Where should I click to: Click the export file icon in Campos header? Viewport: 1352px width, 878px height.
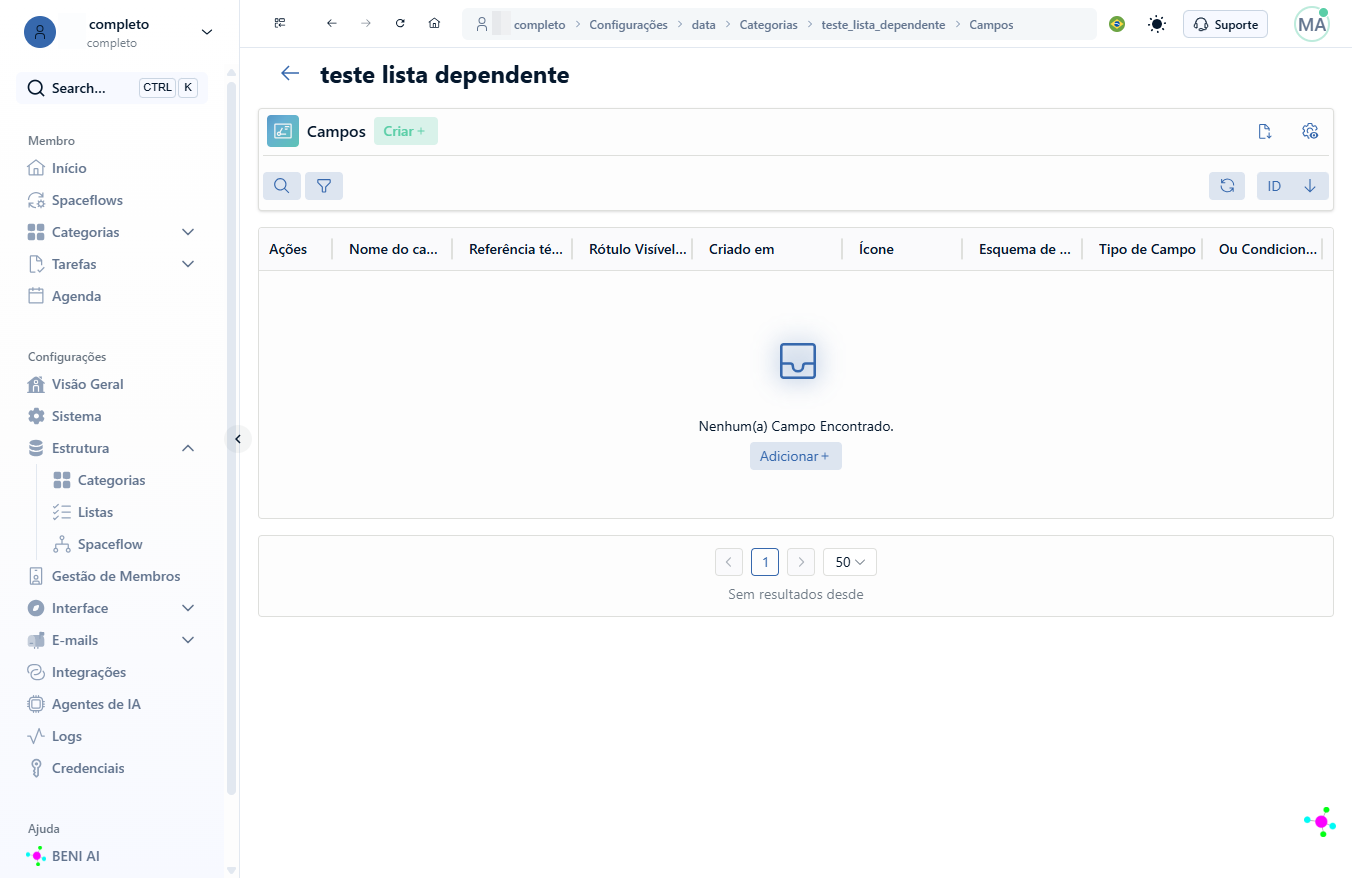tap(1264, 131)
